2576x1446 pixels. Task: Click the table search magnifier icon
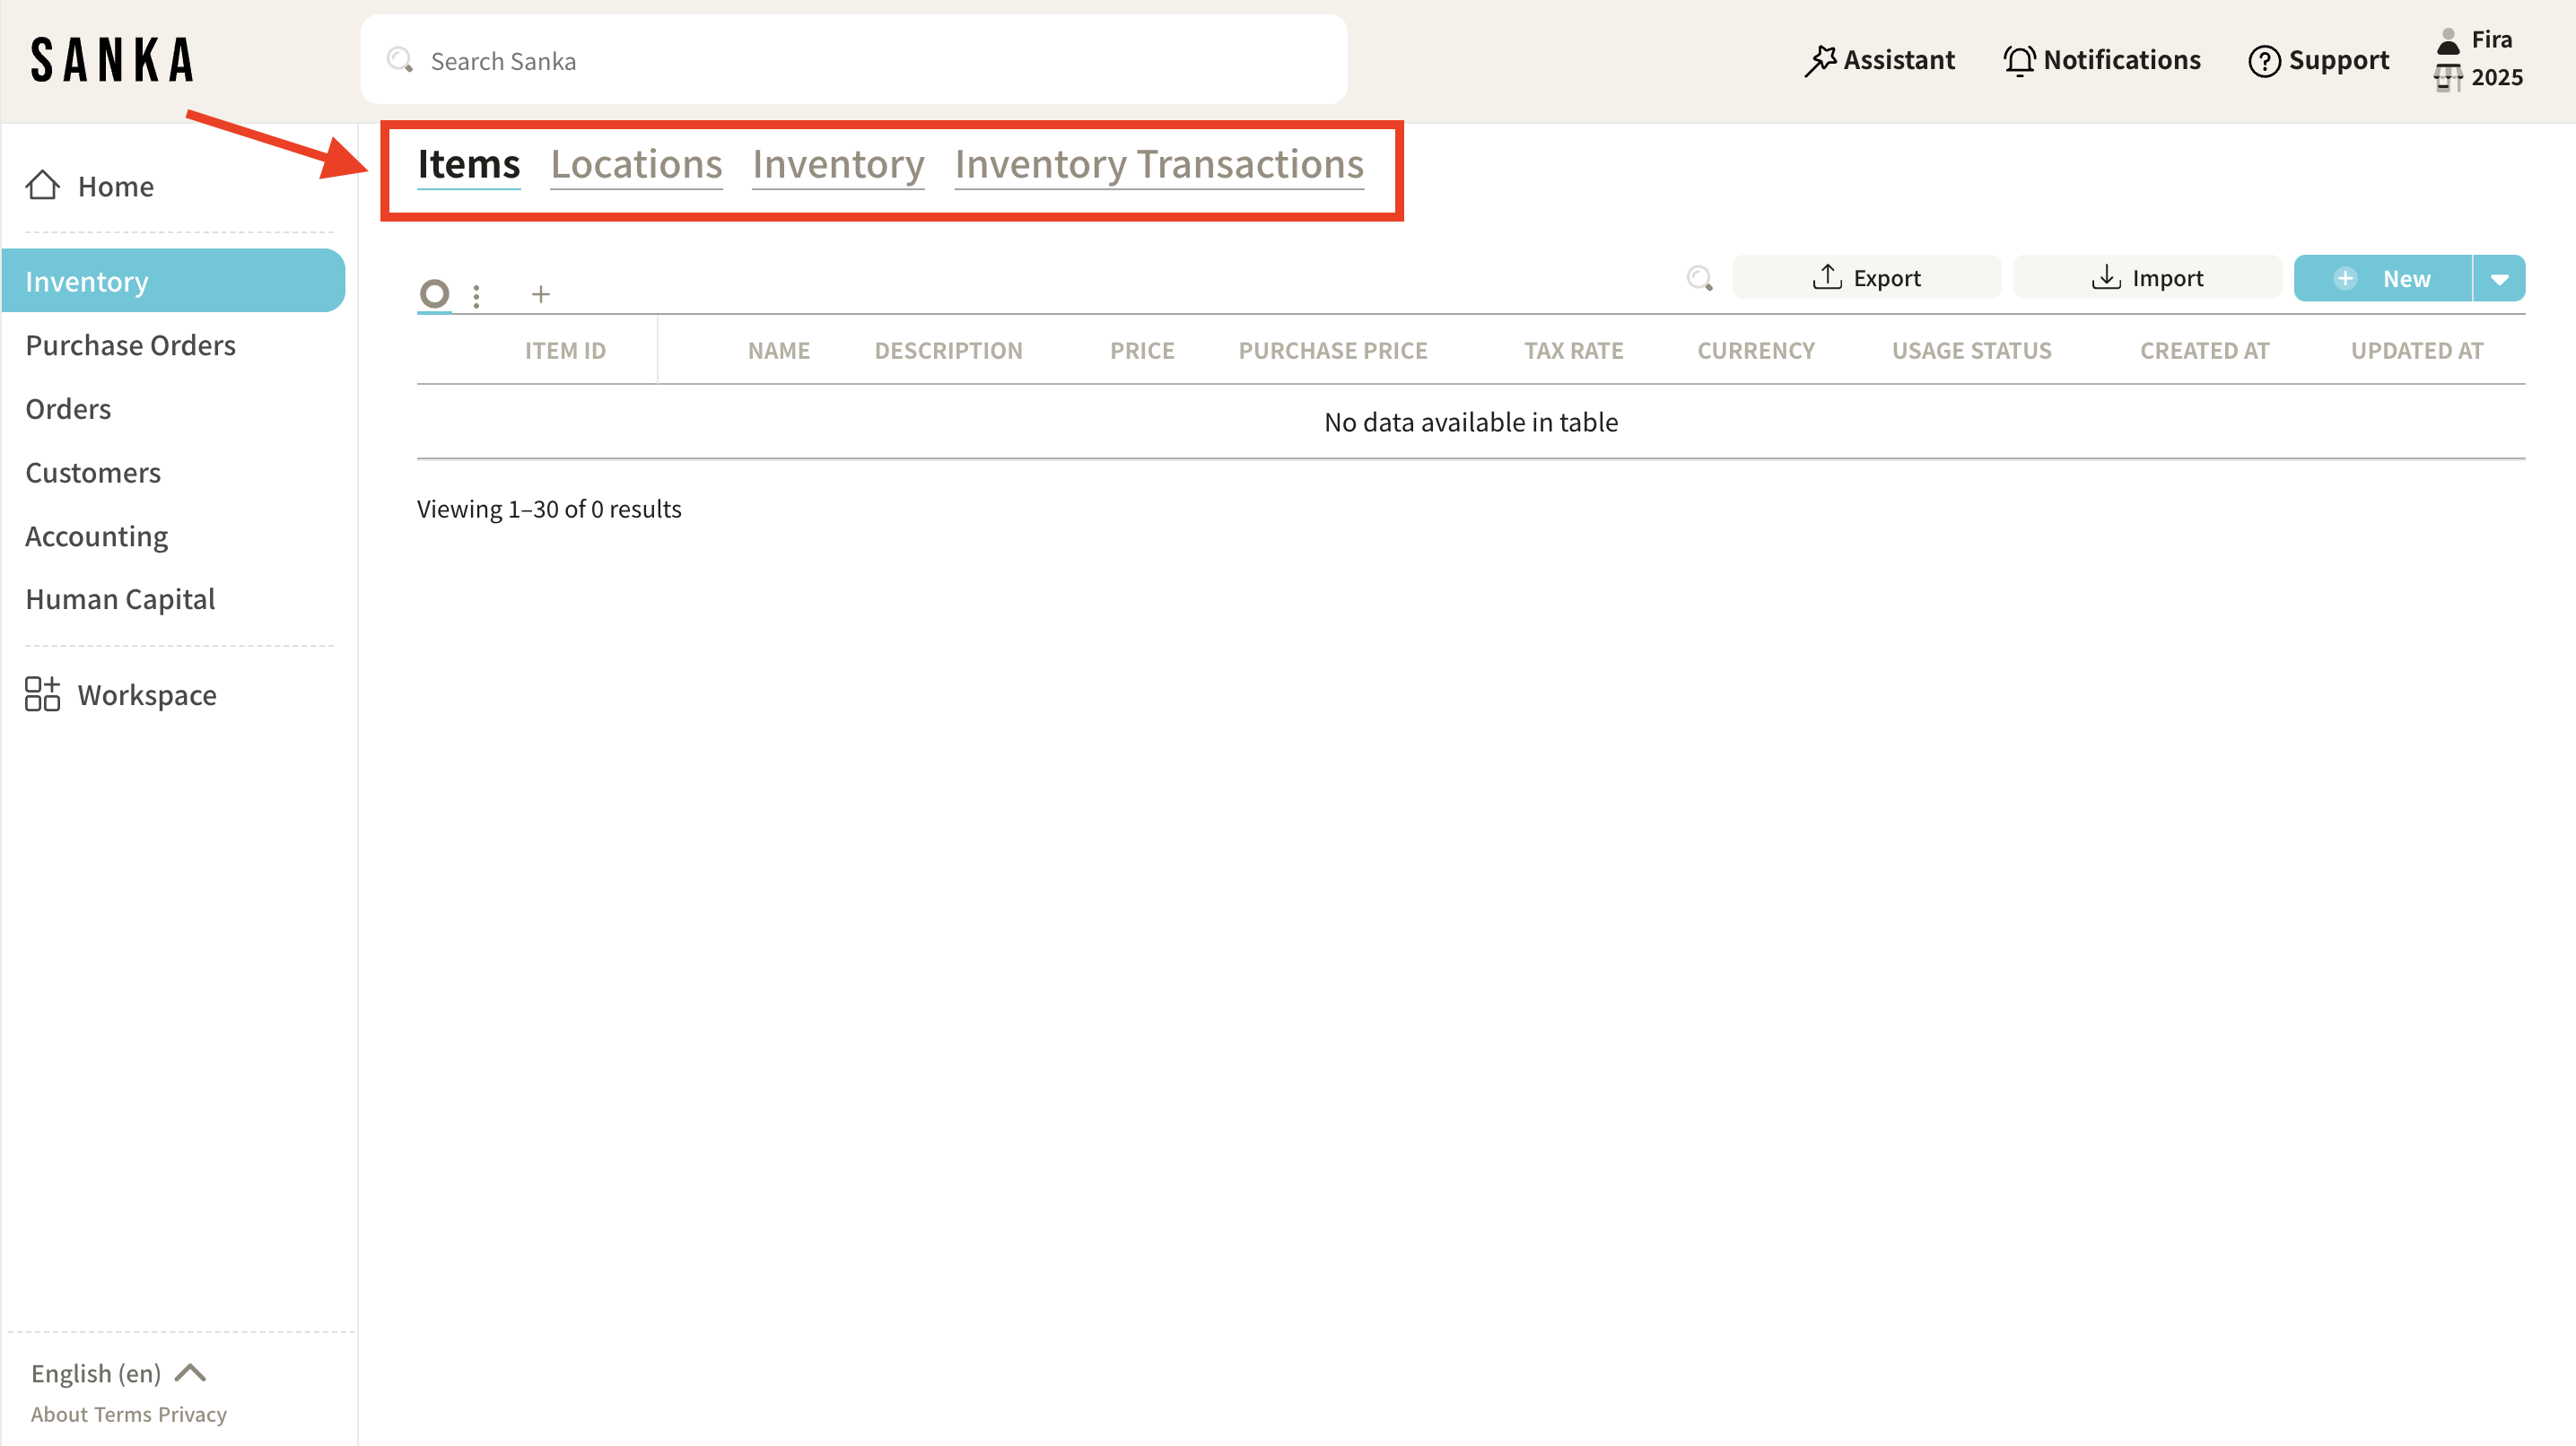pyautogui.click(x=1699, y=278)
